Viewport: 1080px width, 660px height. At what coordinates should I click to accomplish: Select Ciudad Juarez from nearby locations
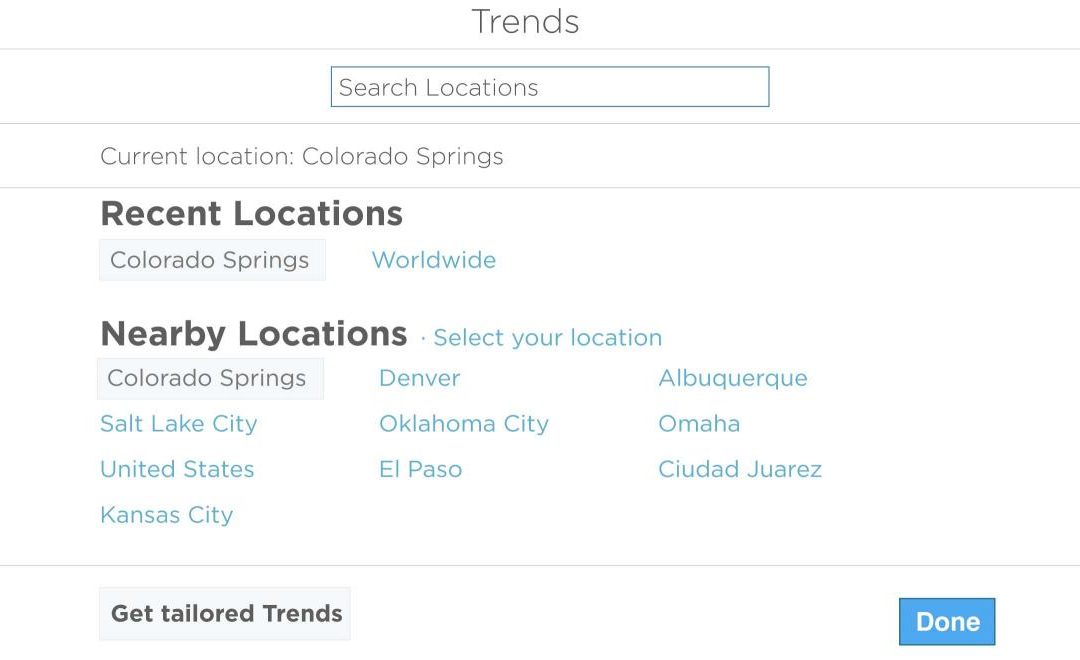point(739,469)
